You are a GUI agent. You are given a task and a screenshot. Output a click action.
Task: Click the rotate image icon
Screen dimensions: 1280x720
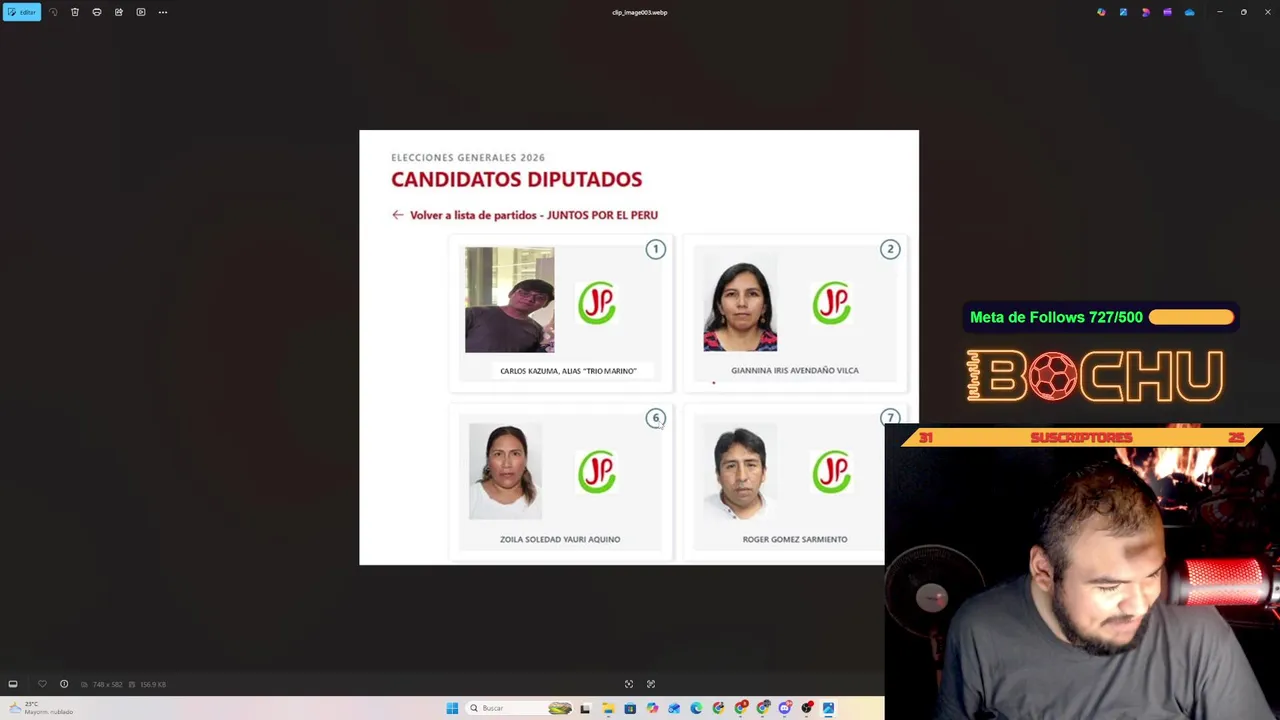[53, 12]
